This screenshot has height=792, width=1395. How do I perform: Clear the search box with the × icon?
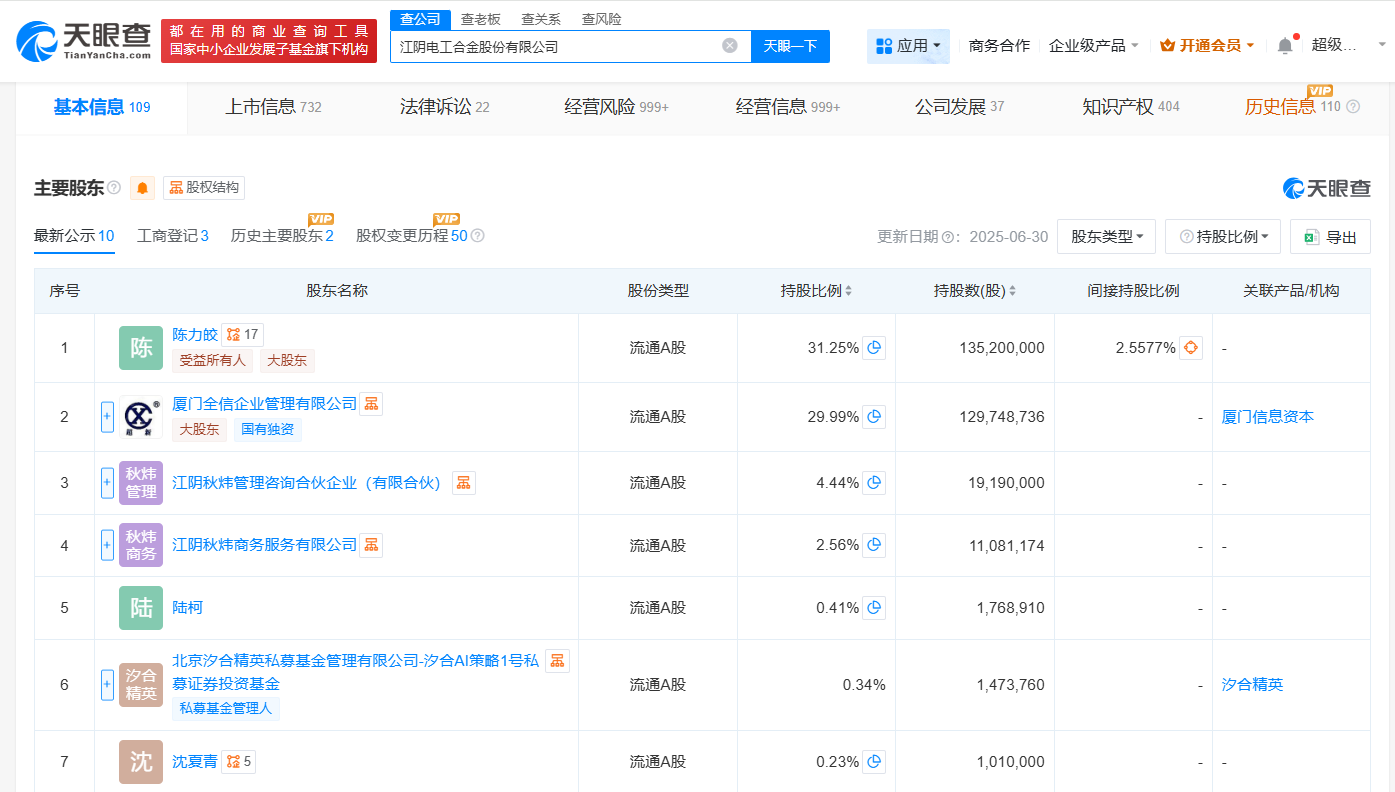click(729, 46)
